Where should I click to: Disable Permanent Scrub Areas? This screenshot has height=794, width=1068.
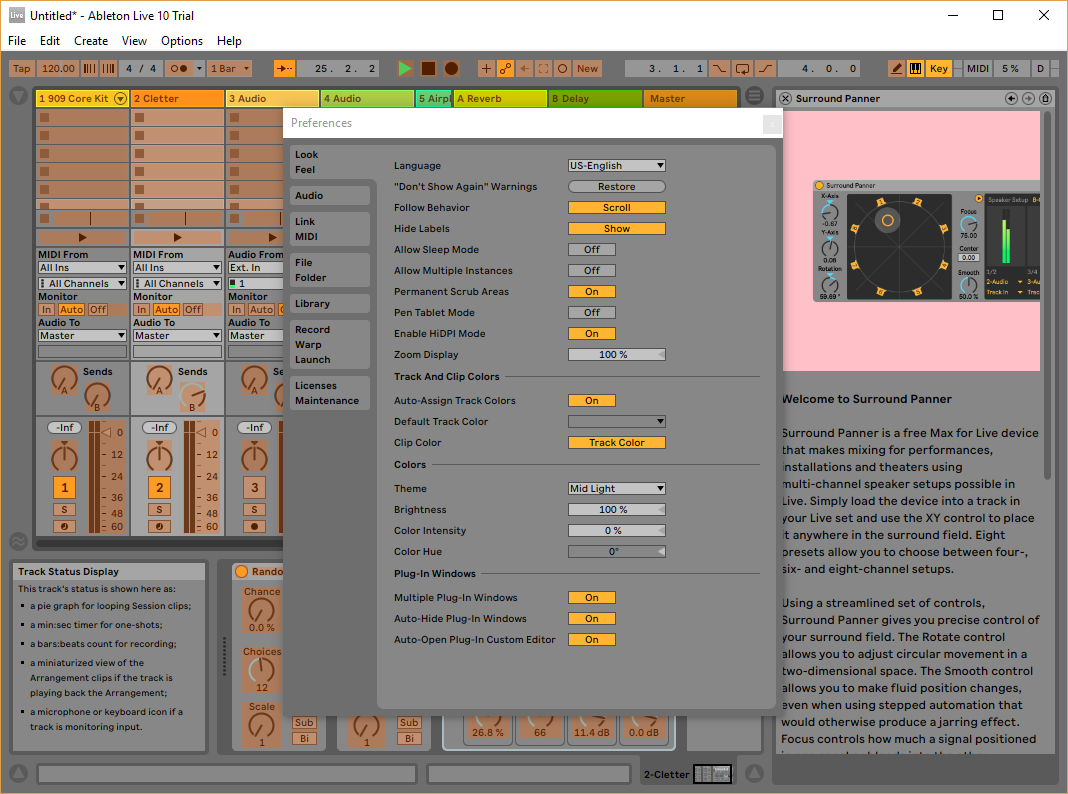point(592,292)
